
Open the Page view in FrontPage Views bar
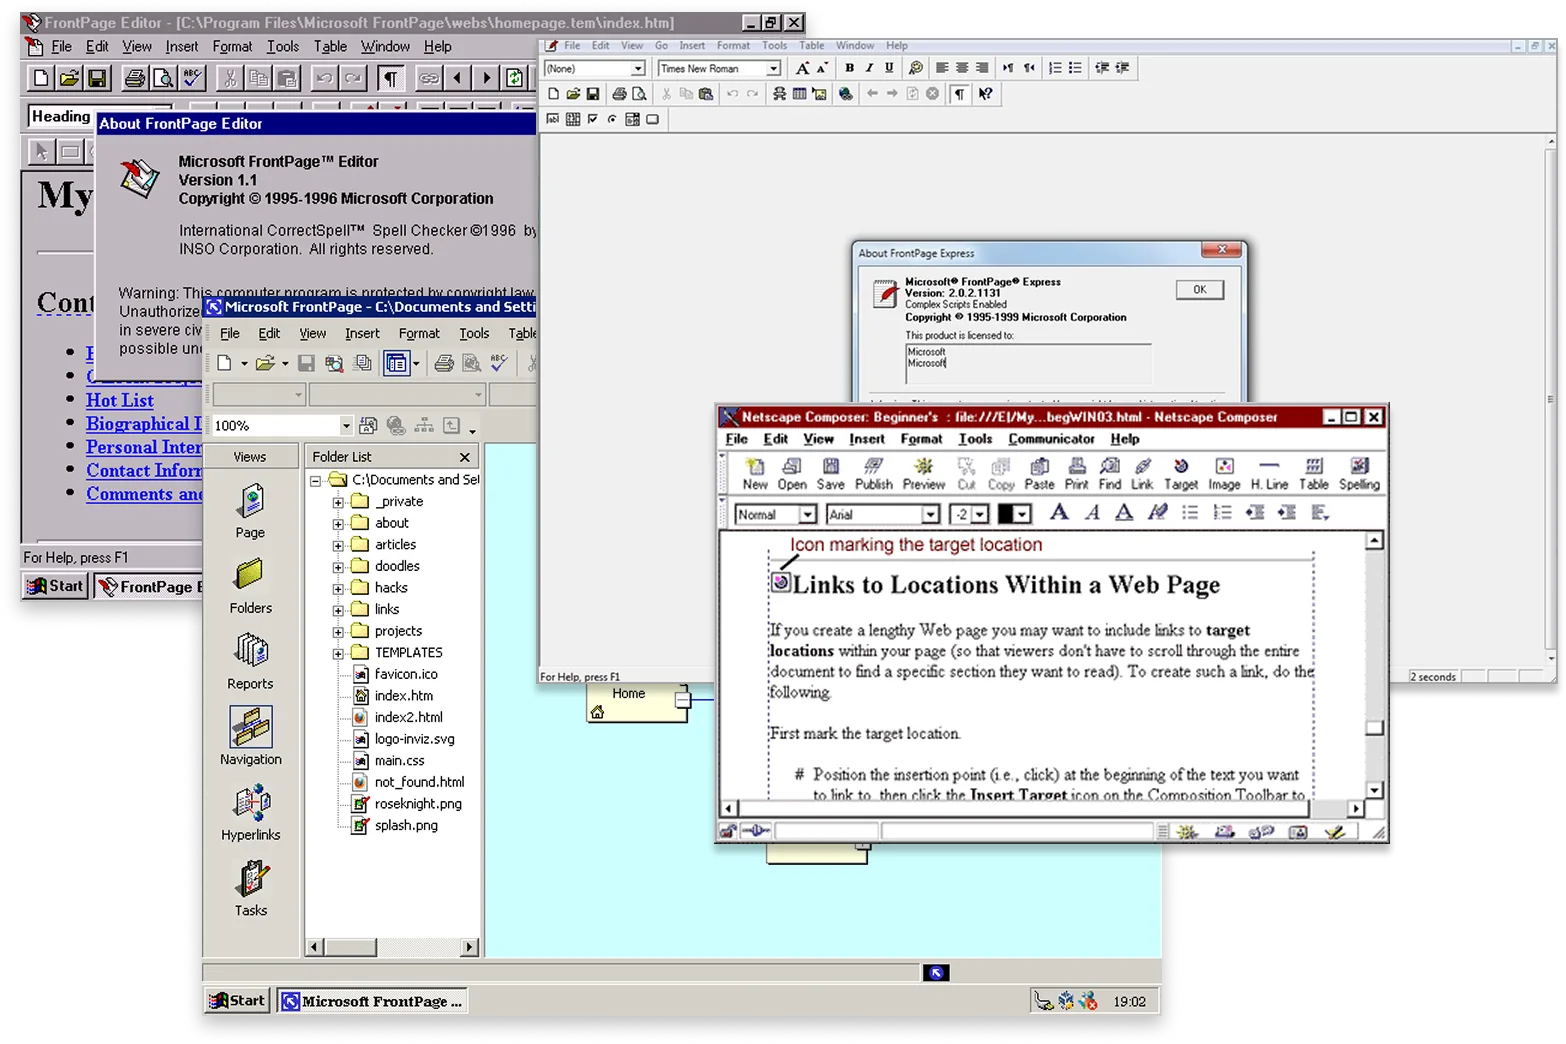[x=250, y=511]
